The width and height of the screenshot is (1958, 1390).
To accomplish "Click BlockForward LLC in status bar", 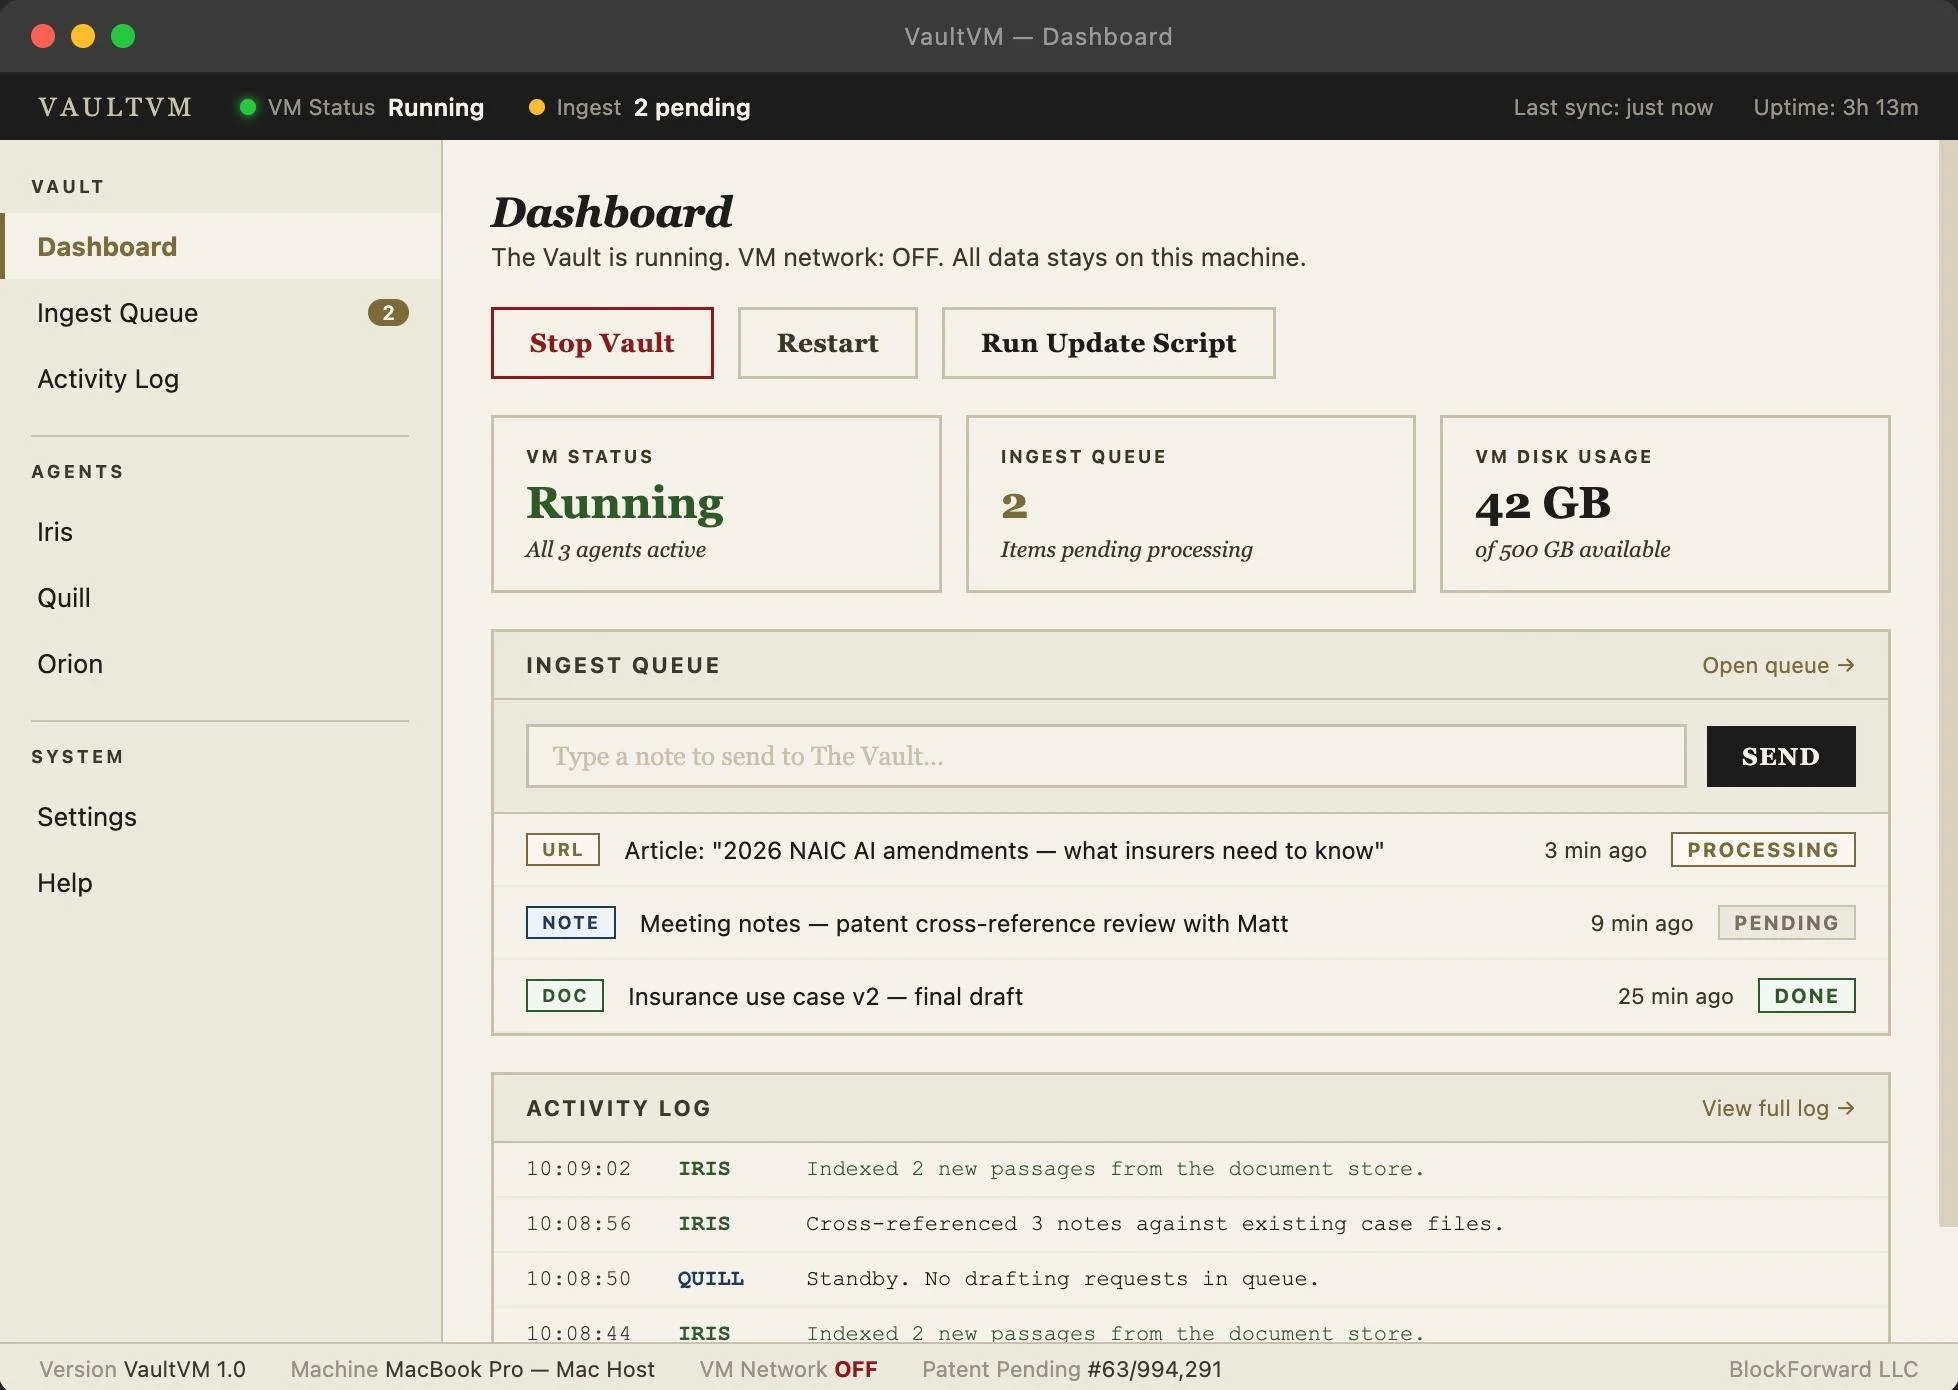I will tap(1823, 1369).
